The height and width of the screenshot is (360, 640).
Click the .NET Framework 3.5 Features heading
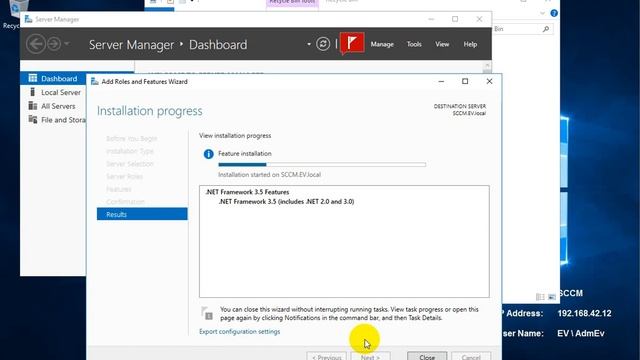click(247, 192)
